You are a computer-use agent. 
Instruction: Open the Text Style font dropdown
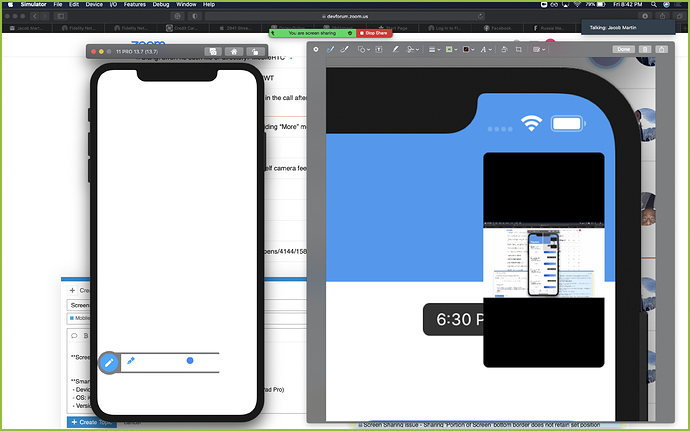pyautogui.click(x=485, y=49)
